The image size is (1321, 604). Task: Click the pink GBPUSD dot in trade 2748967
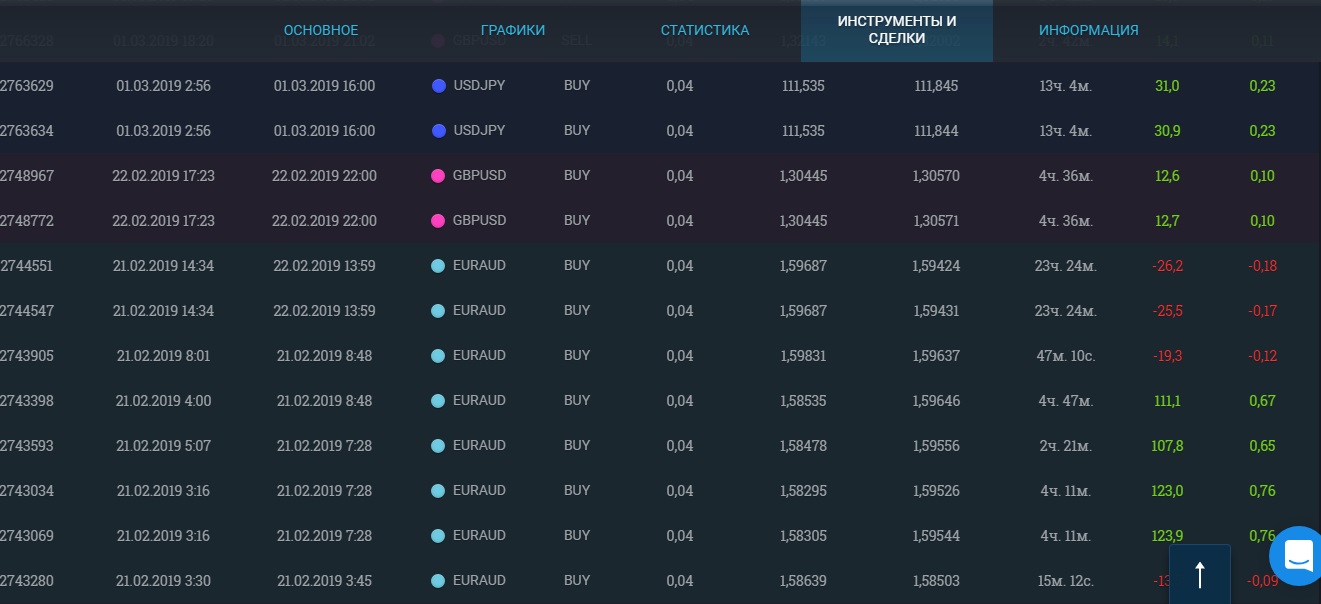[x=438, y=176]
